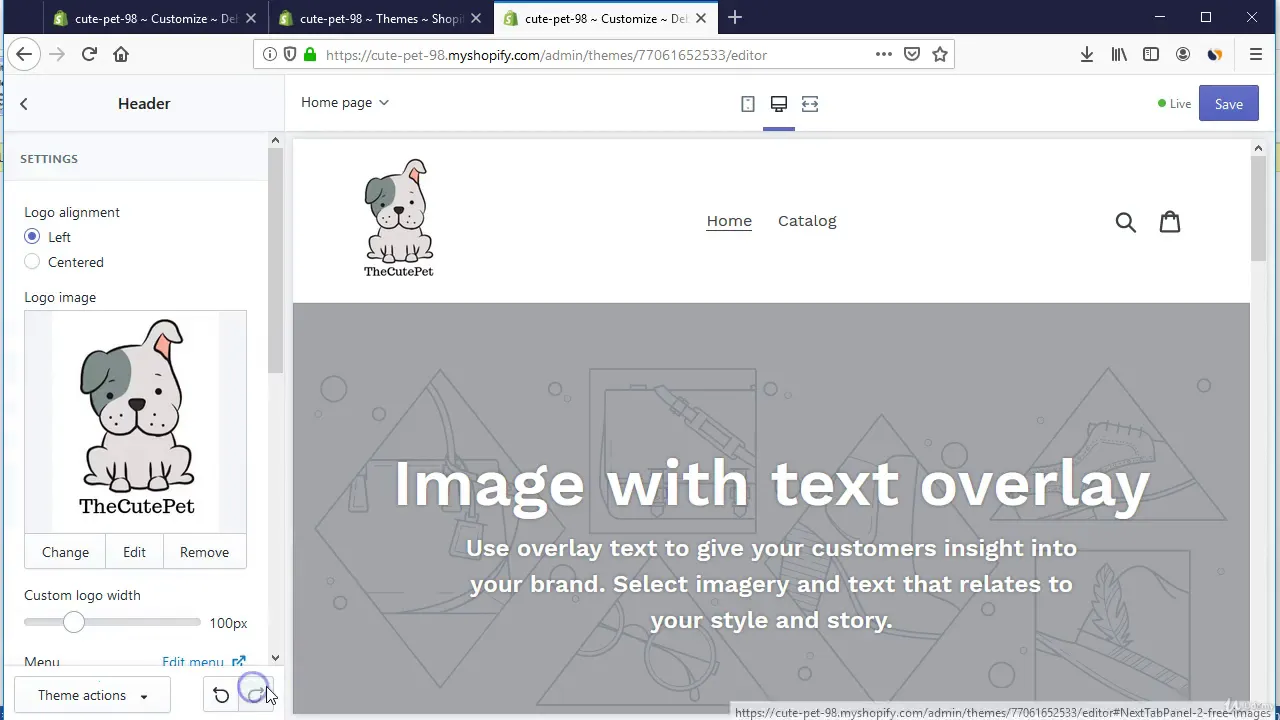Image resolution: width=1280 pixels, height=720 pixels.
Task: Close the first Customize browser tab
Action: (251, 18)
